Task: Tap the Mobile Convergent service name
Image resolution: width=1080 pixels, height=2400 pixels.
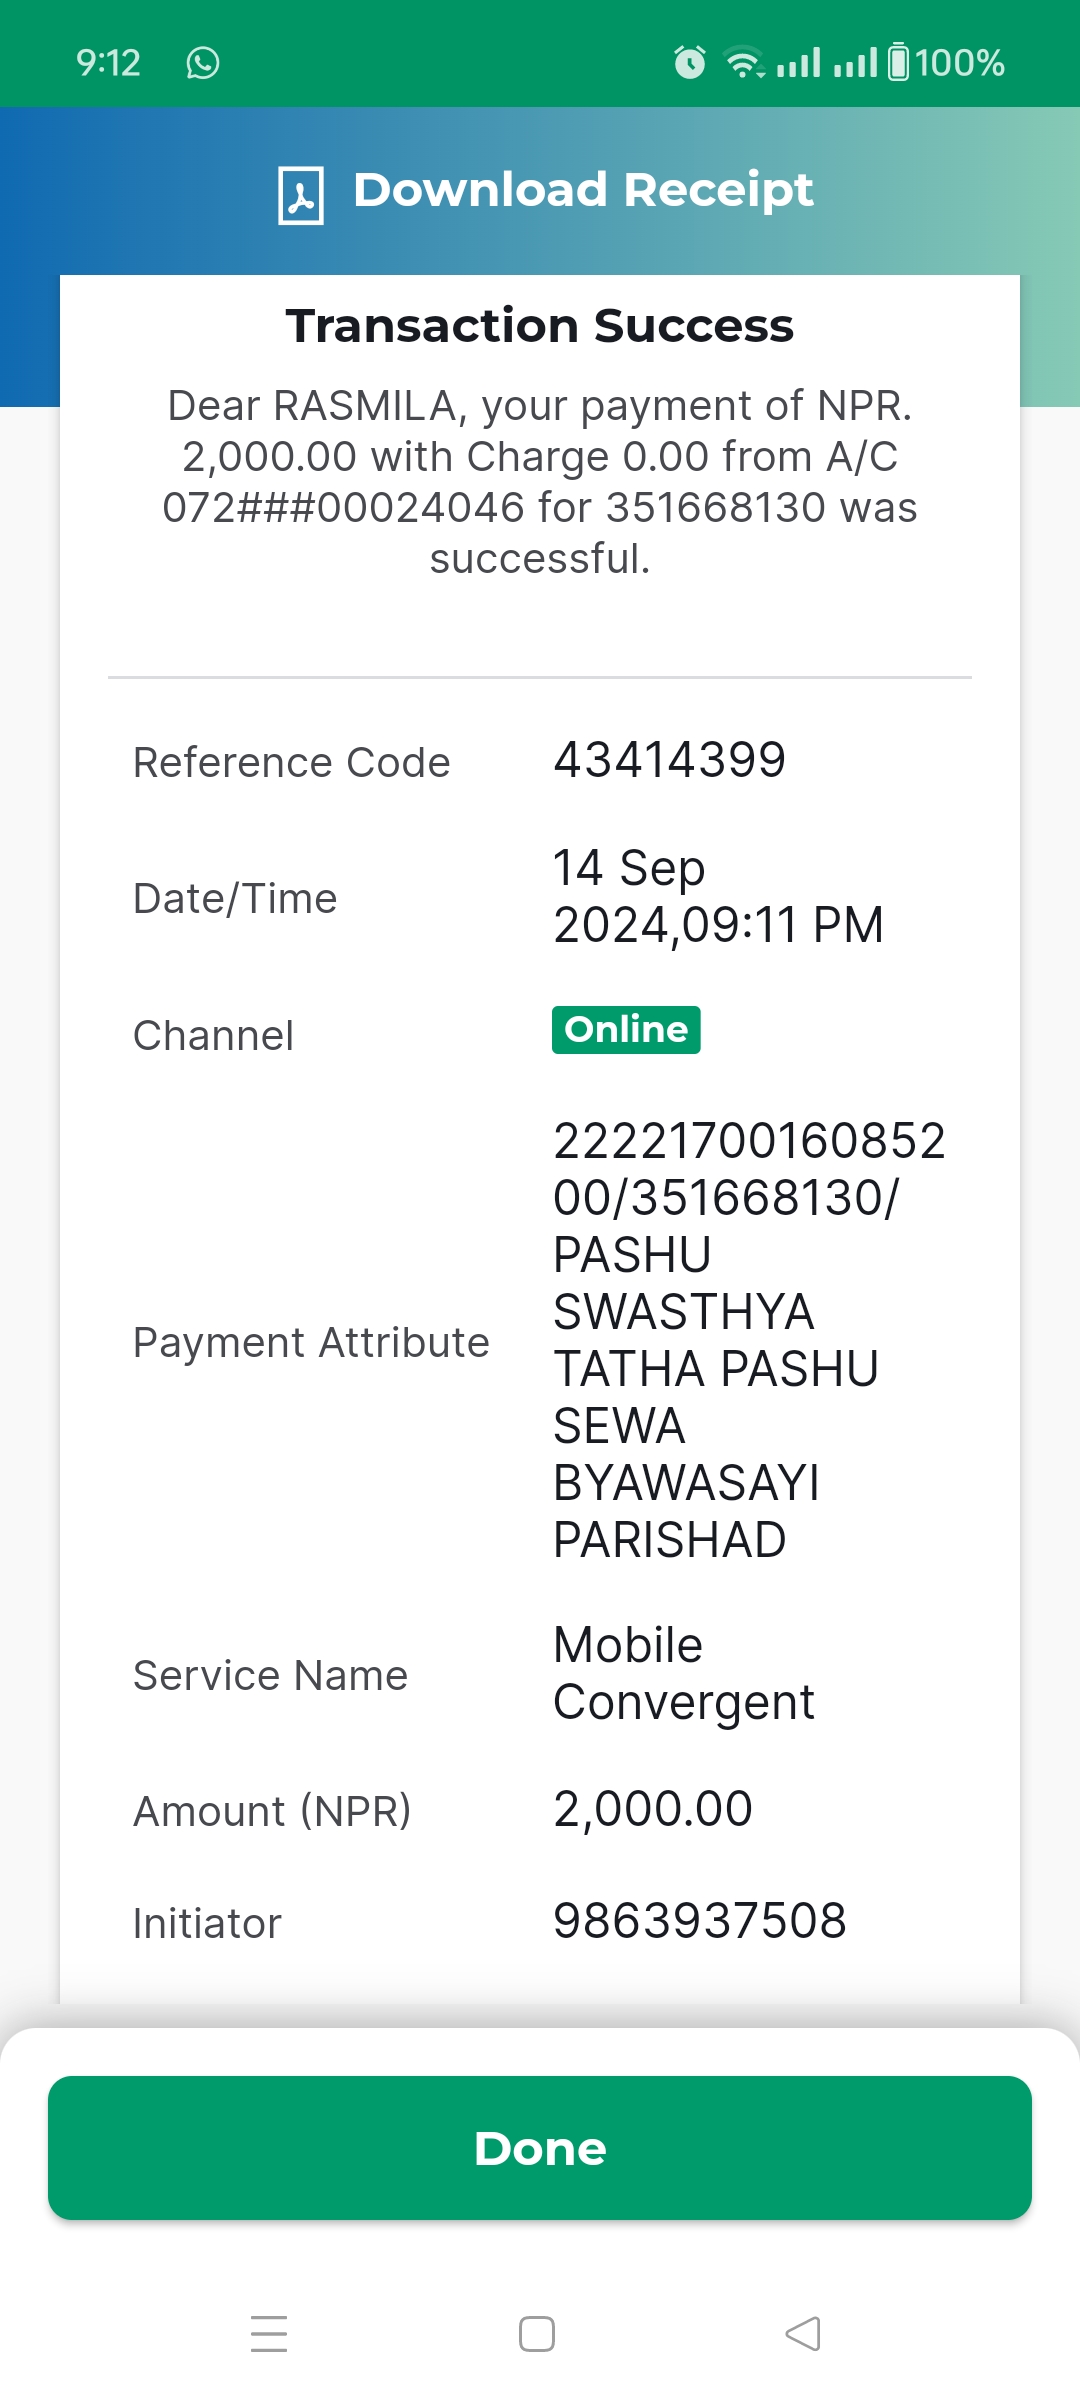Action: pyautogui.click(x=684, y=1674)
